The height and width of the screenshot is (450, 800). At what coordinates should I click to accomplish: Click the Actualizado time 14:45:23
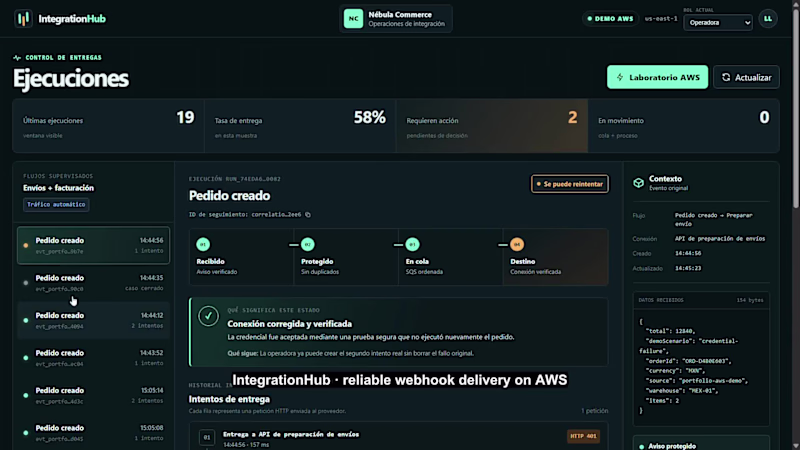(x=688, y=268)
